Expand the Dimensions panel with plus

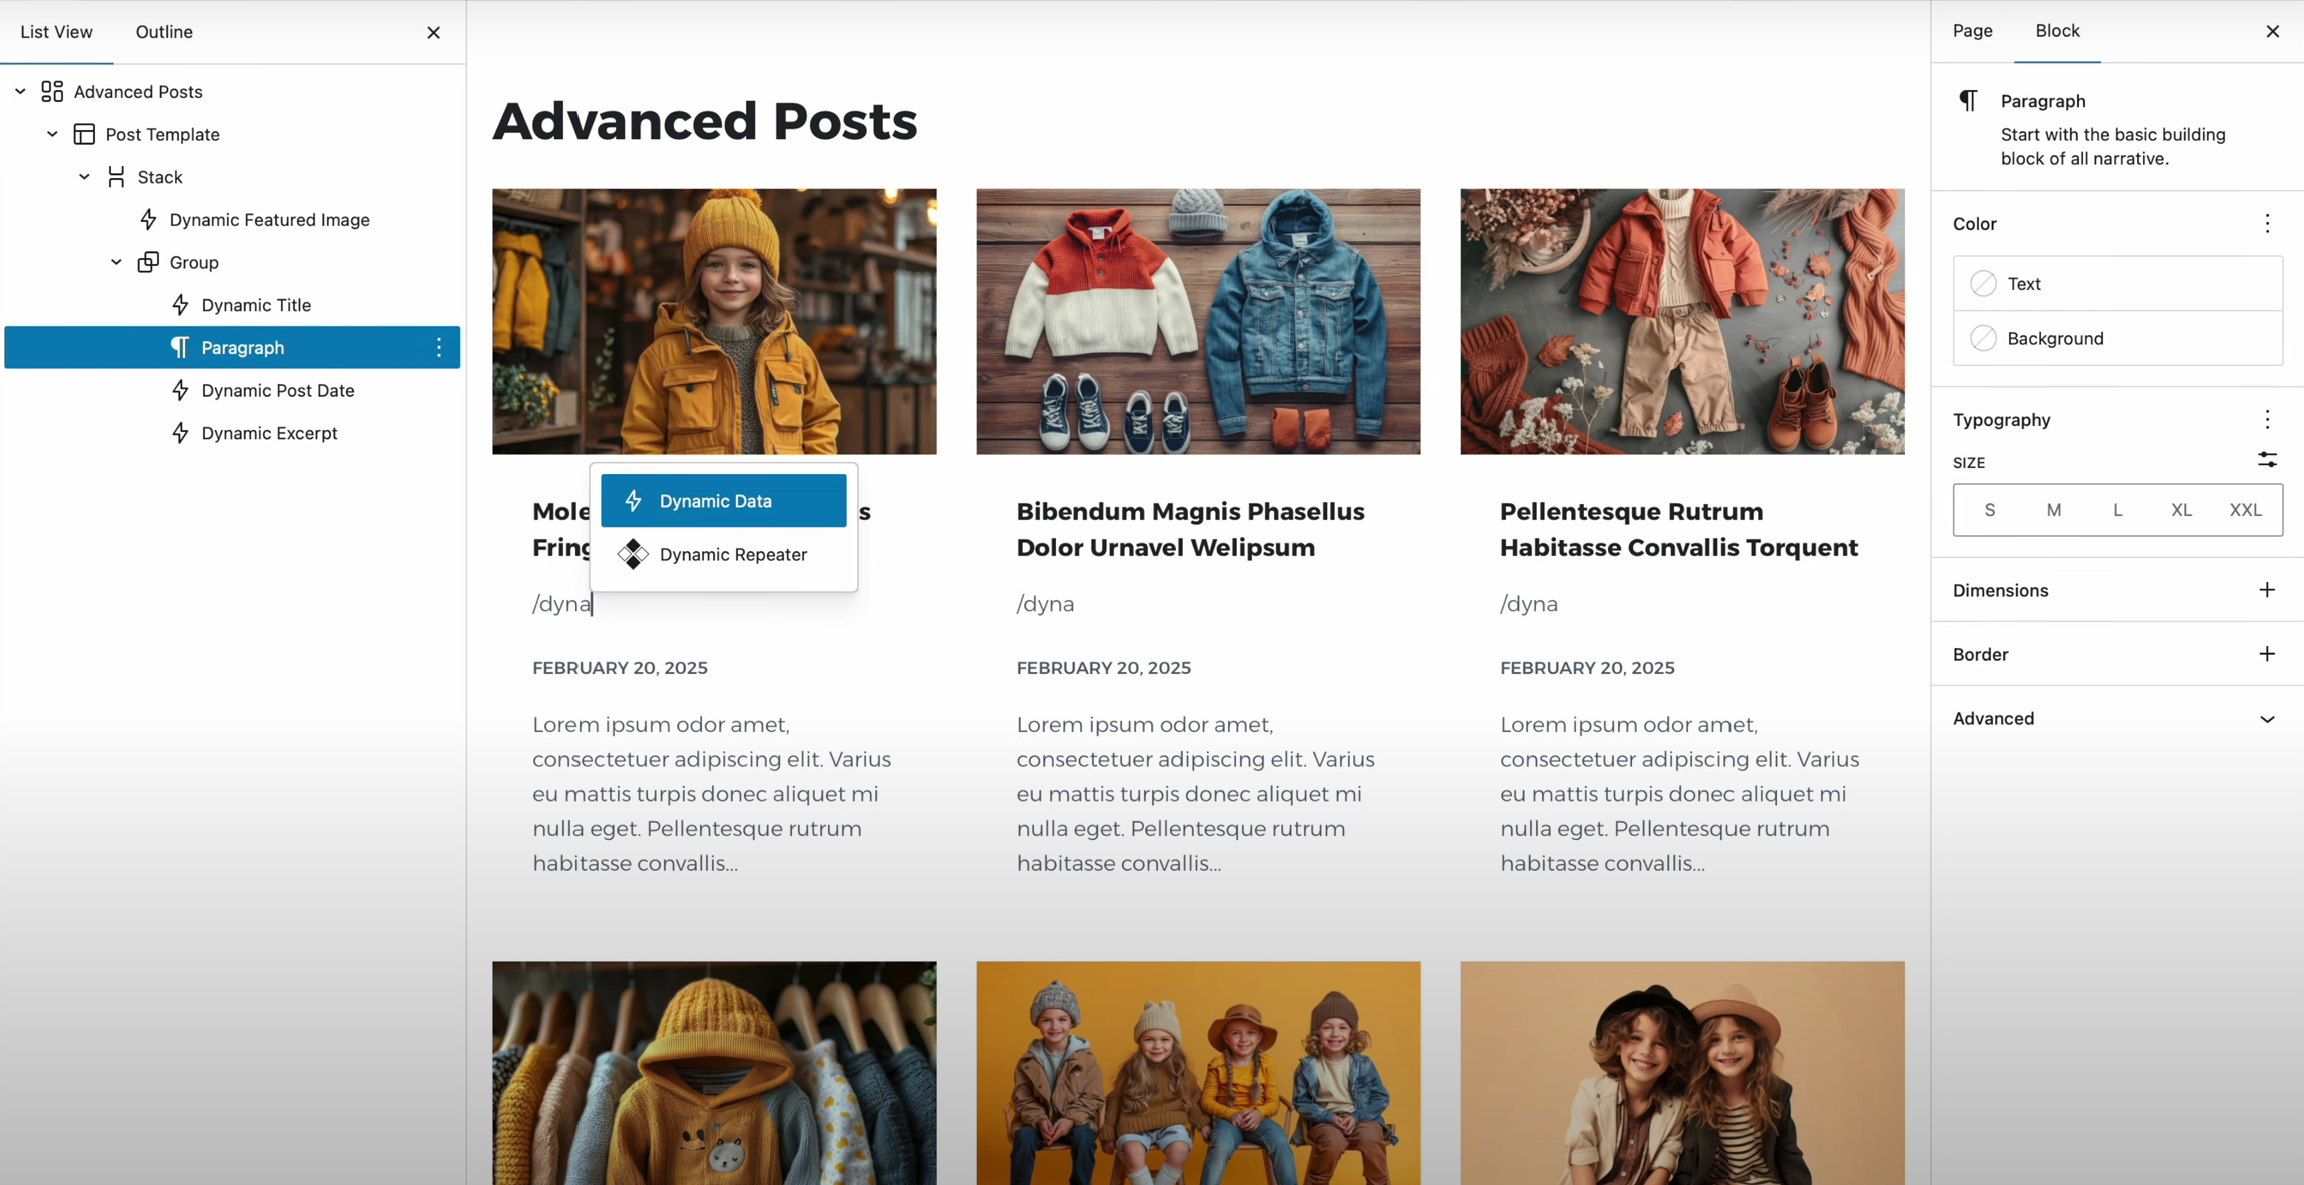[x=2267, y=590]
